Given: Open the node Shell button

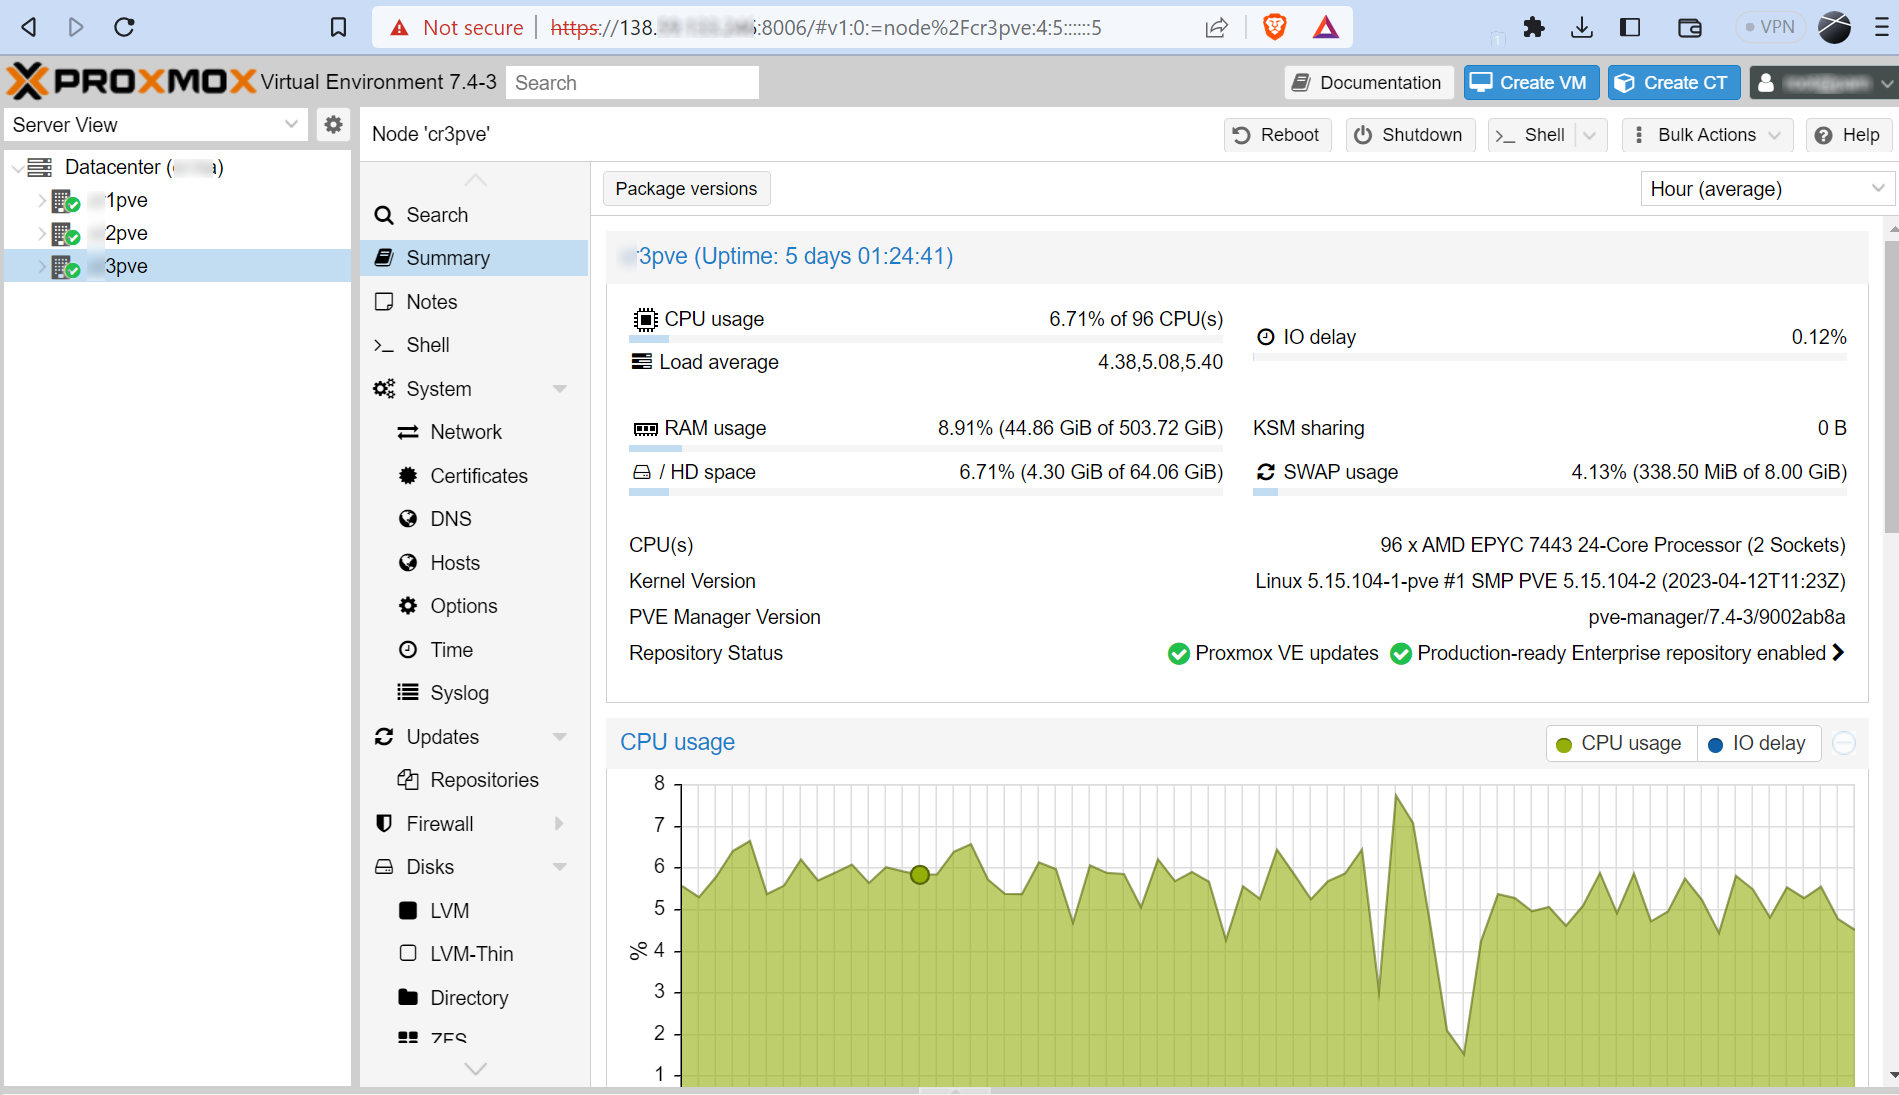Looking at the screenshot, I should pos(1531,135).
